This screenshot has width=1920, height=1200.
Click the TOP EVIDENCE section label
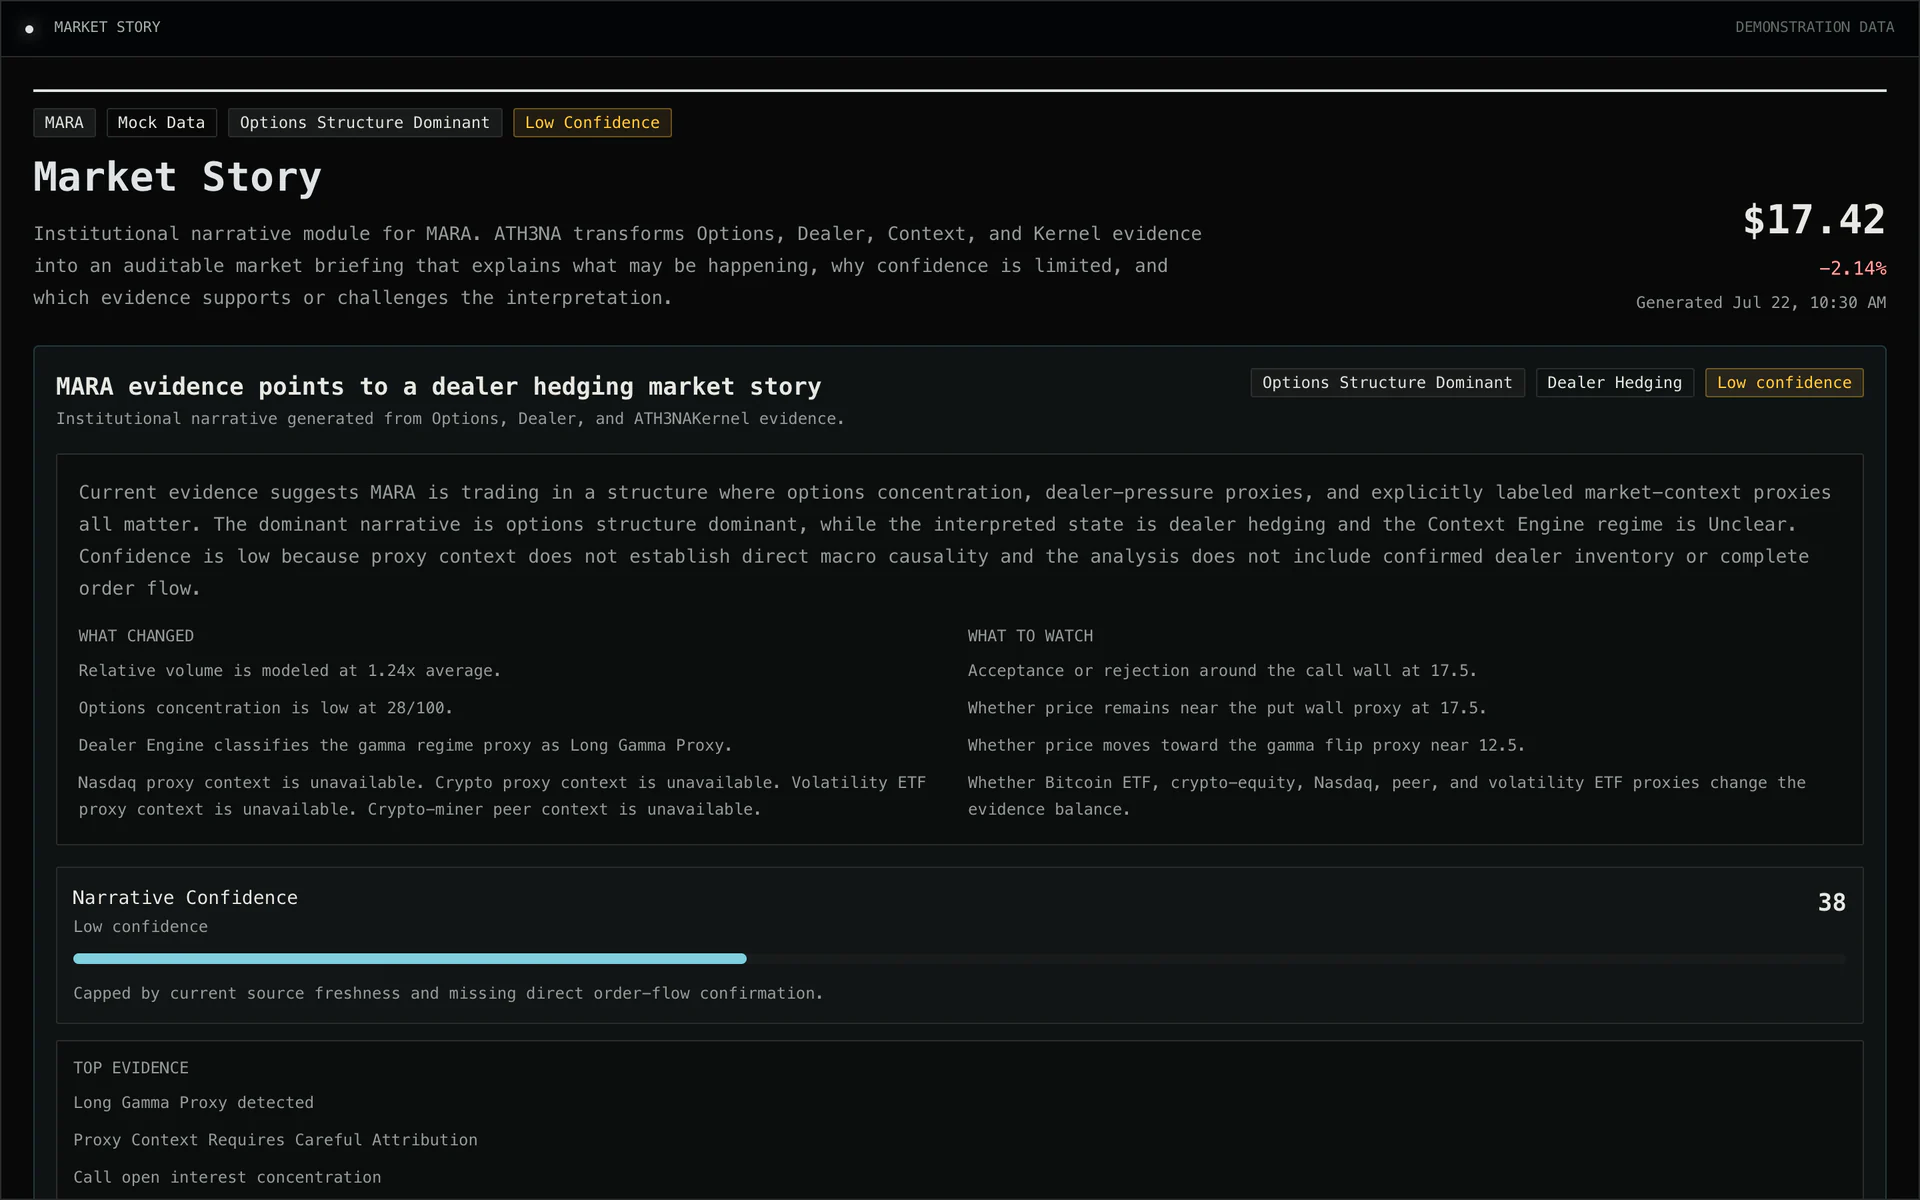click(131, 1068)
